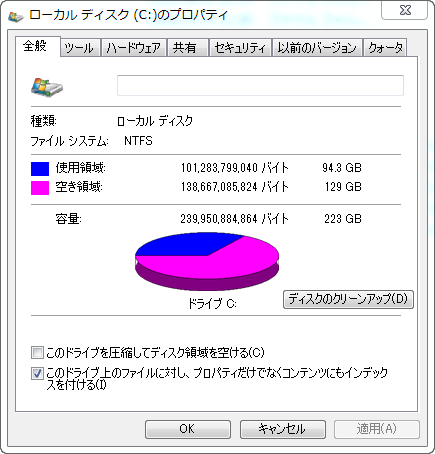Uncheck the file content indexing checkbox
This screenshot has height=454, width=435.
tap(37, 374)
